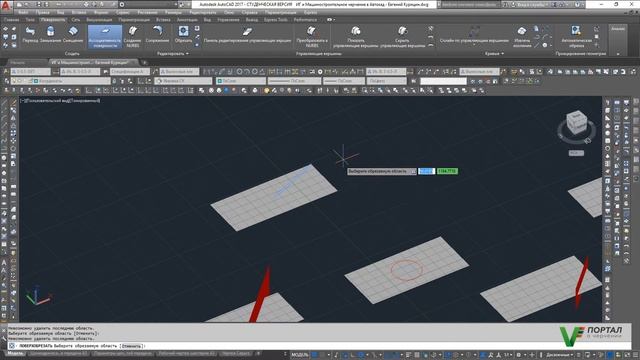Click the ViewCube in the viewport
Image resolution: width=640 pixels, height=360 pixels.
[x=576, y=123]
